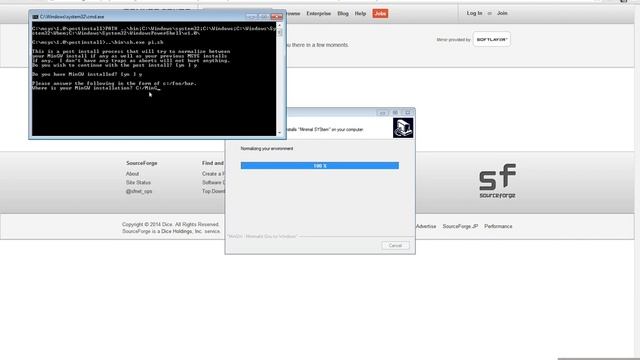Open the Top Downloads footer link

coord(213,191)
